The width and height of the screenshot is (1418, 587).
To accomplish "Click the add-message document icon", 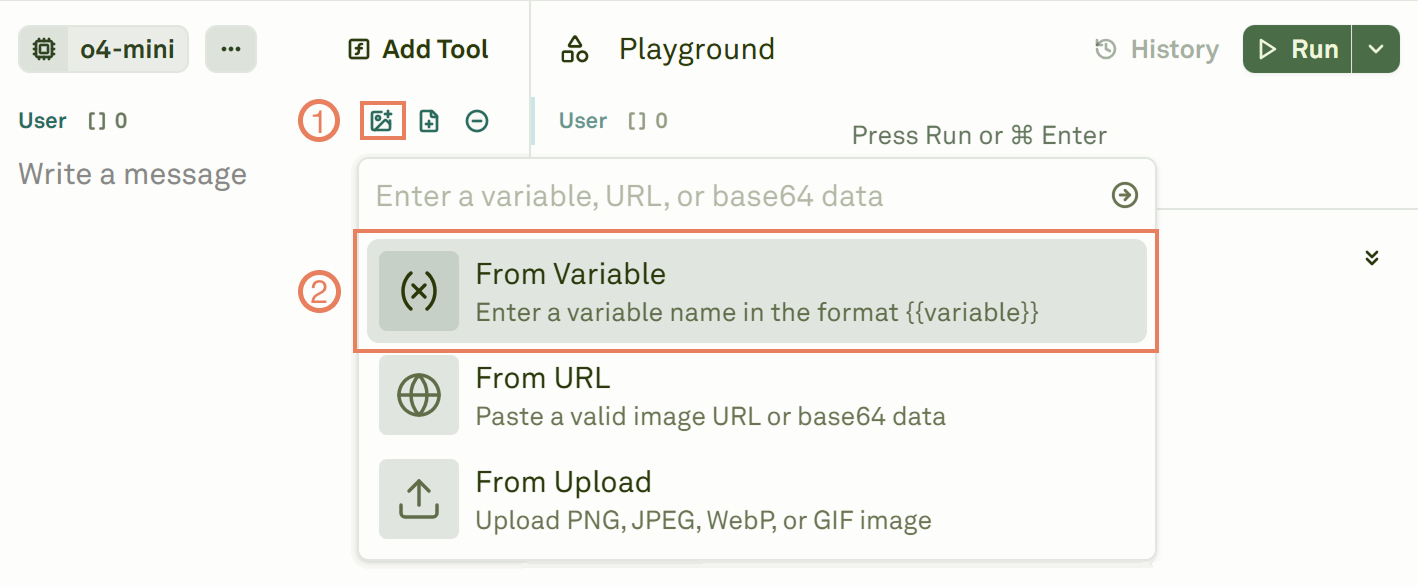I will coord(428,119).
